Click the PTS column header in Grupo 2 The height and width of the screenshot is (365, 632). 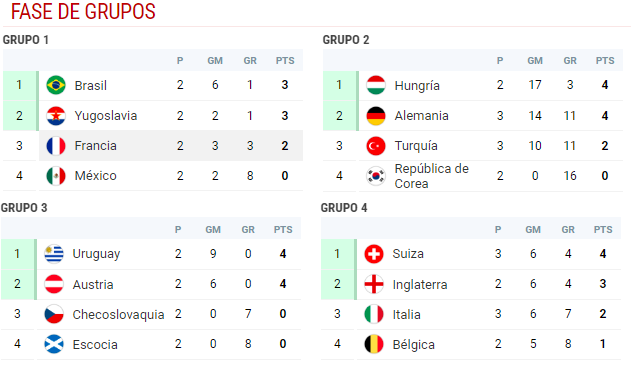[x=605, y=60]
